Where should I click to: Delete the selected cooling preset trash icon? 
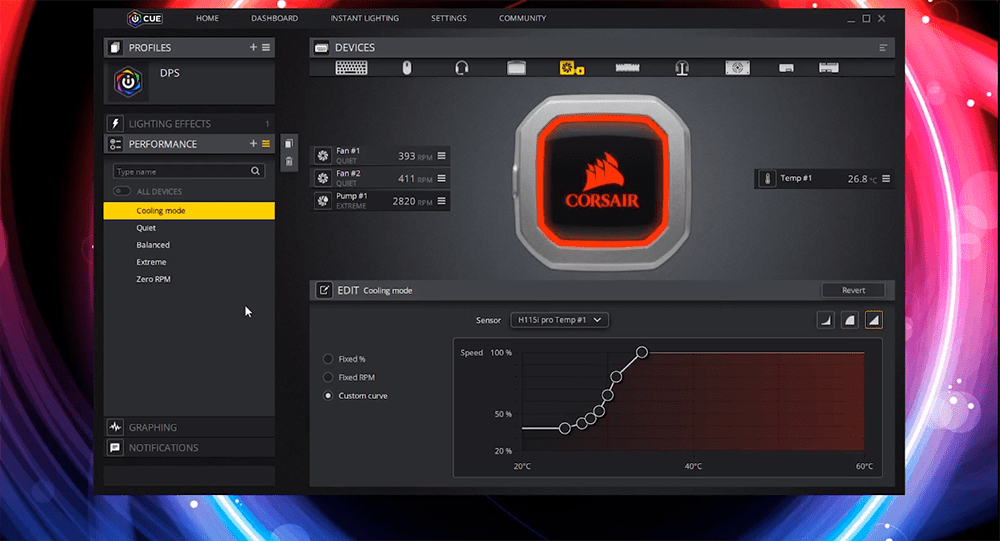point(289,161)
